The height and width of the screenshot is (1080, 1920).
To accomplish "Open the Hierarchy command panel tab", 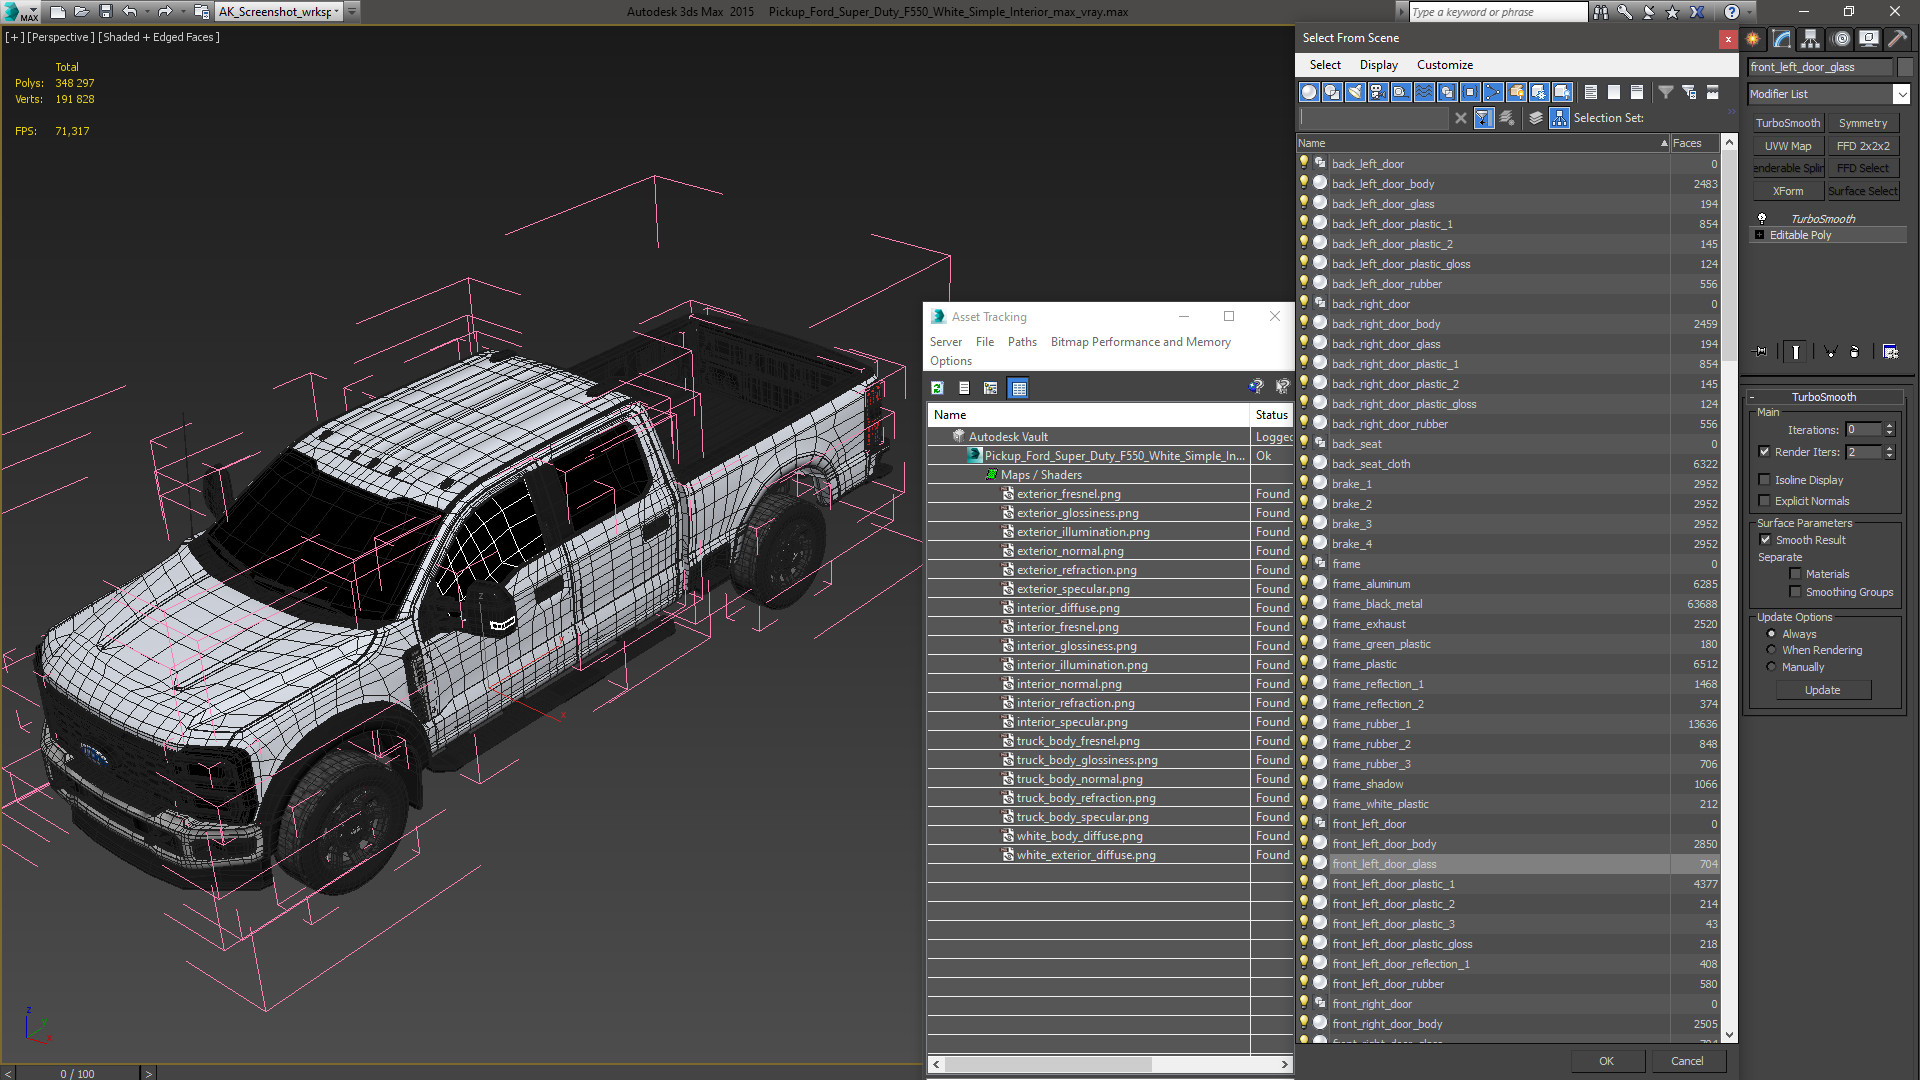I will pos(1811,39).
